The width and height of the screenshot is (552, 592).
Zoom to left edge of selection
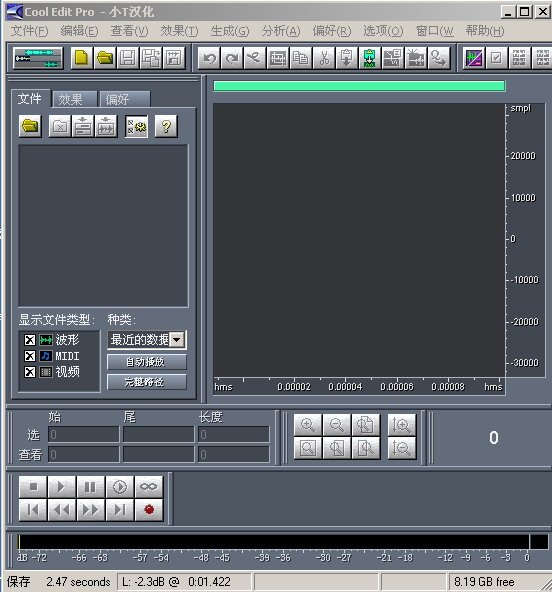(x=337, y=448)
